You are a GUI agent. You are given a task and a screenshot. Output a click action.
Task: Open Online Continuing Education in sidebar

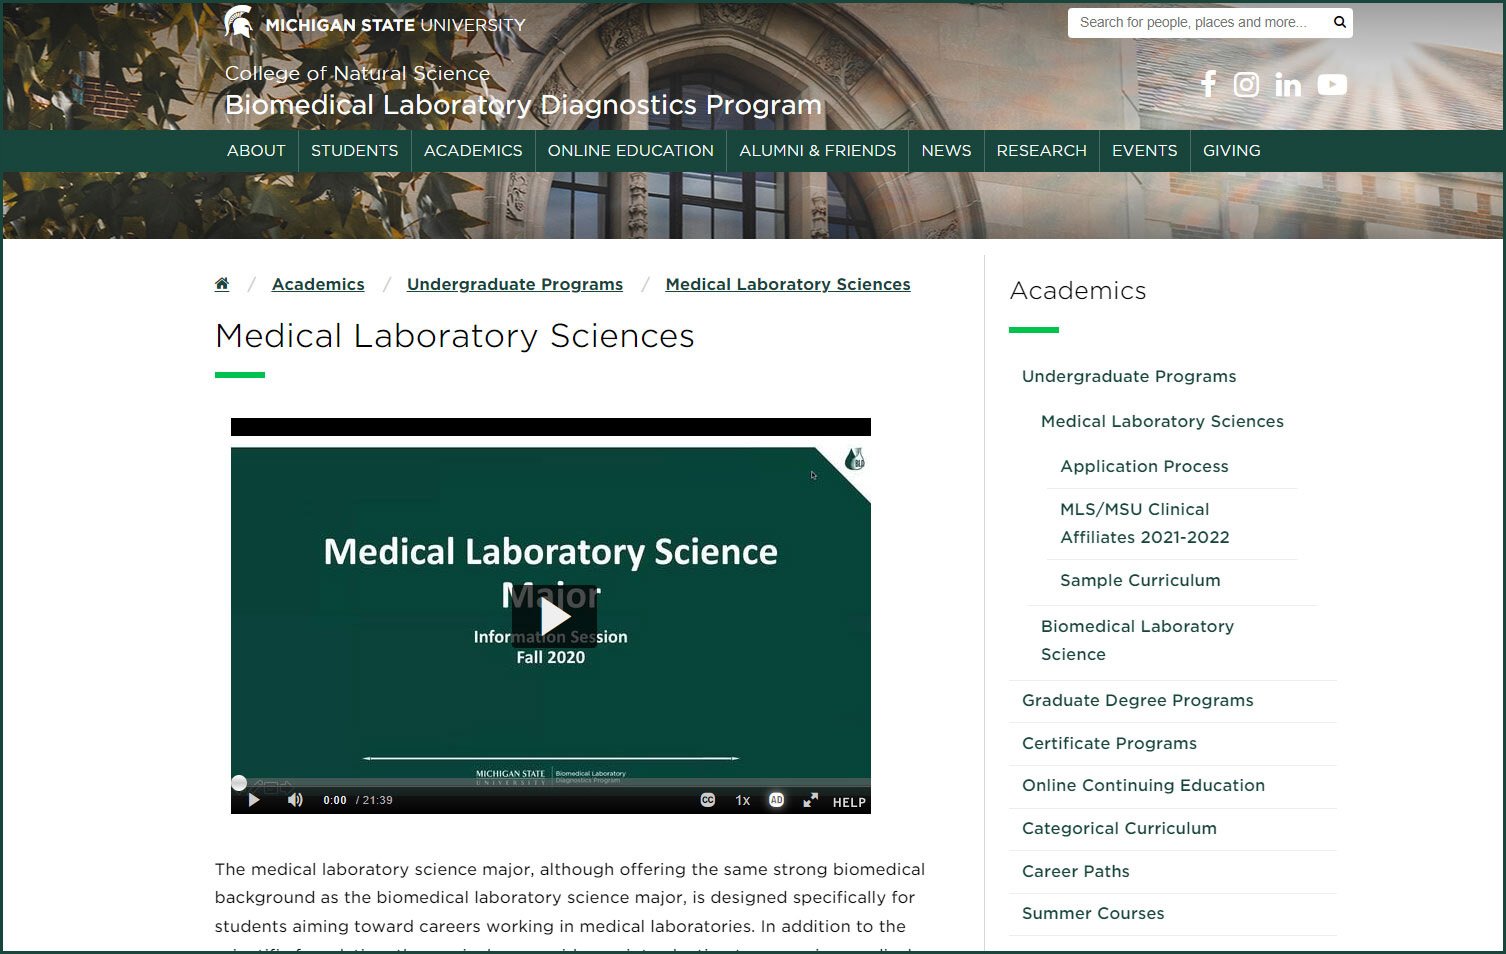point(1143,785)
